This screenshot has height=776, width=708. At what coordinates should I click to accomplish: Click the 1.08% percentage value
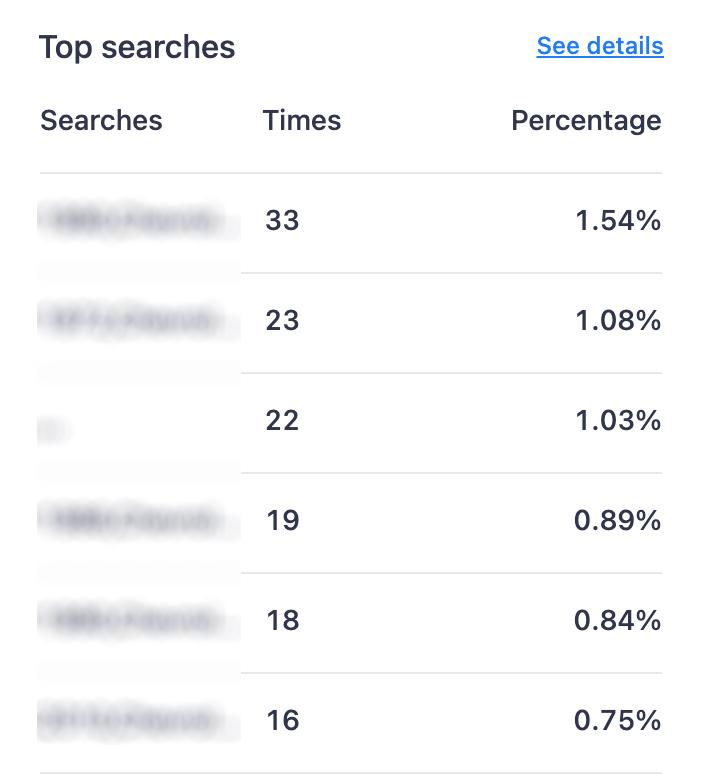618,320
